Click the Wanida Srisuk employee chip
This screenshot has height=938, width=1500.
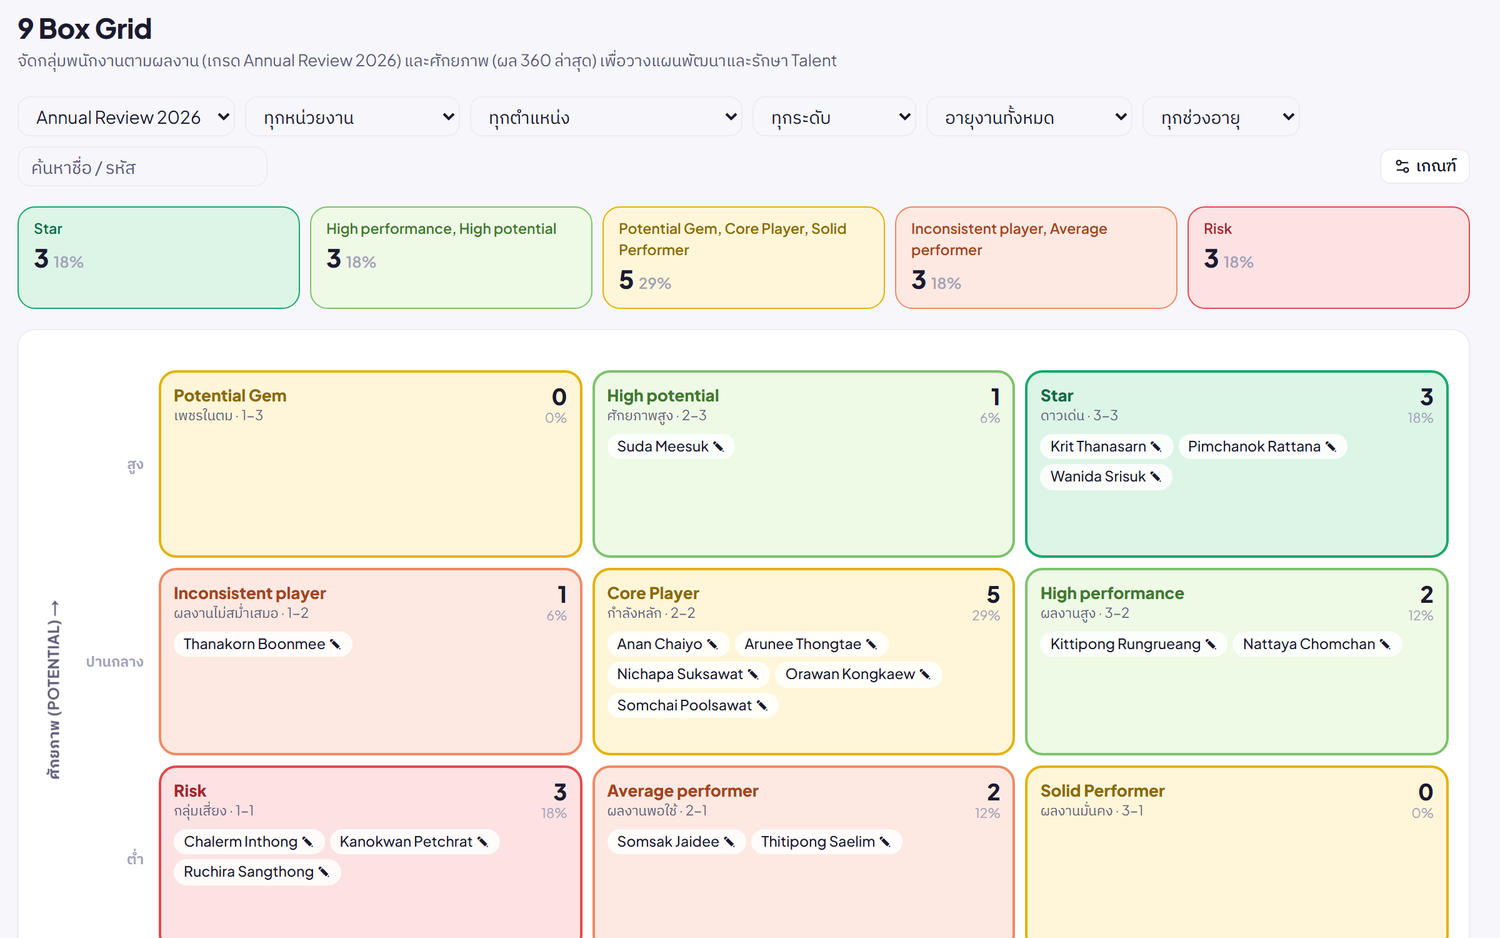click(x=1106, y=477)
